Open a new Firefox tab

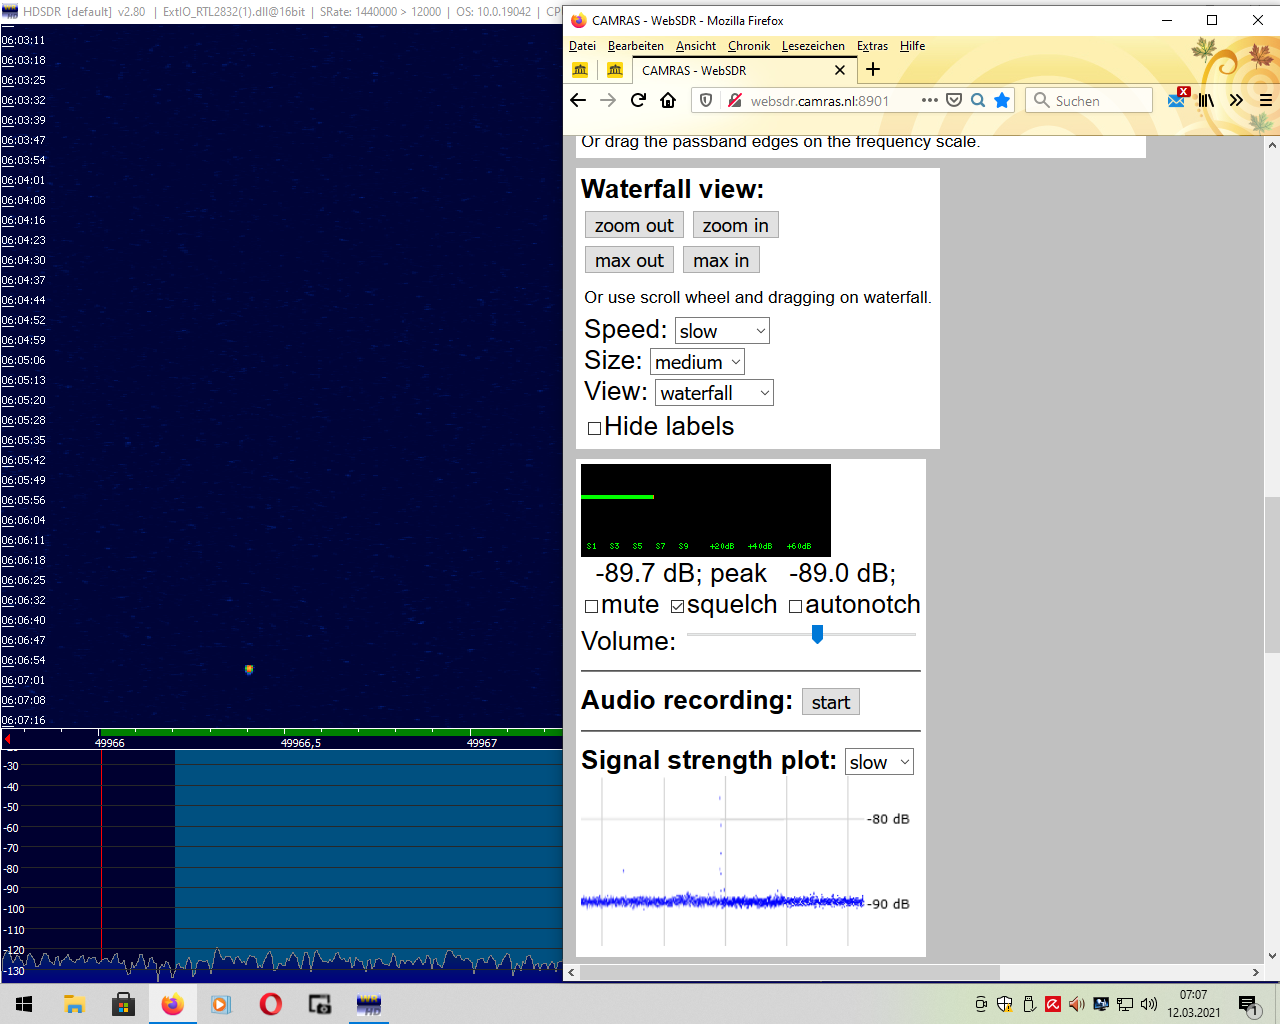pos(873,69)
